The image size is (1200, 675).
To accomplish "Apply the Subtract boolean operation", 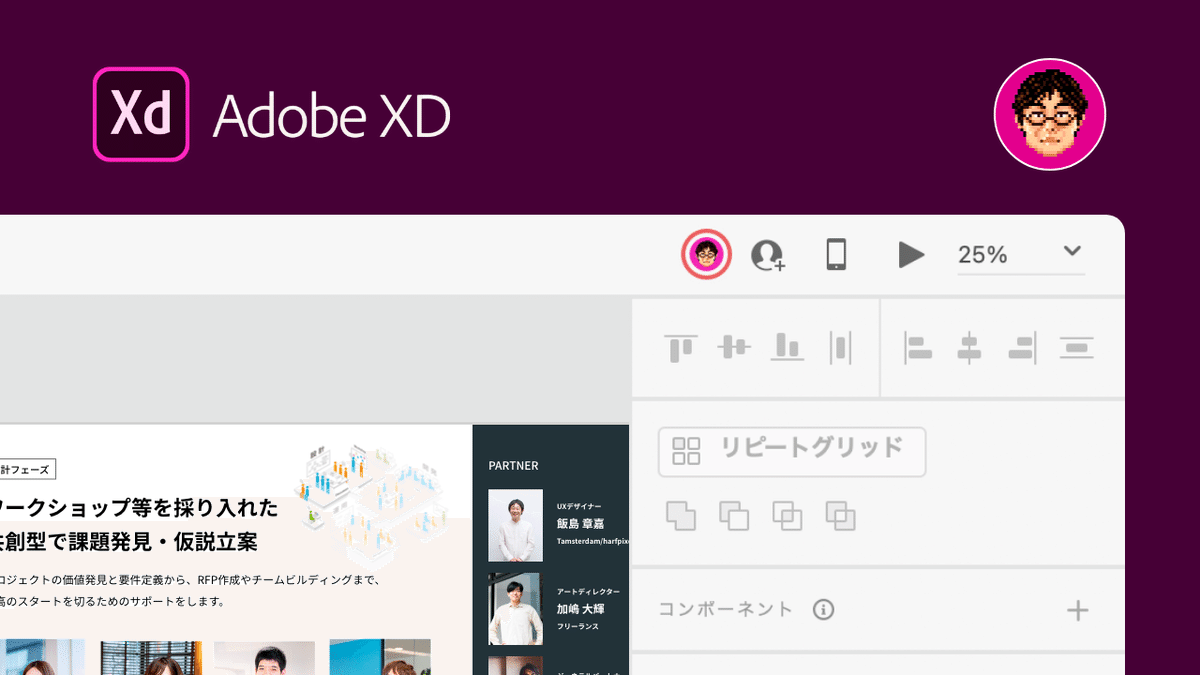I will 734,516.
